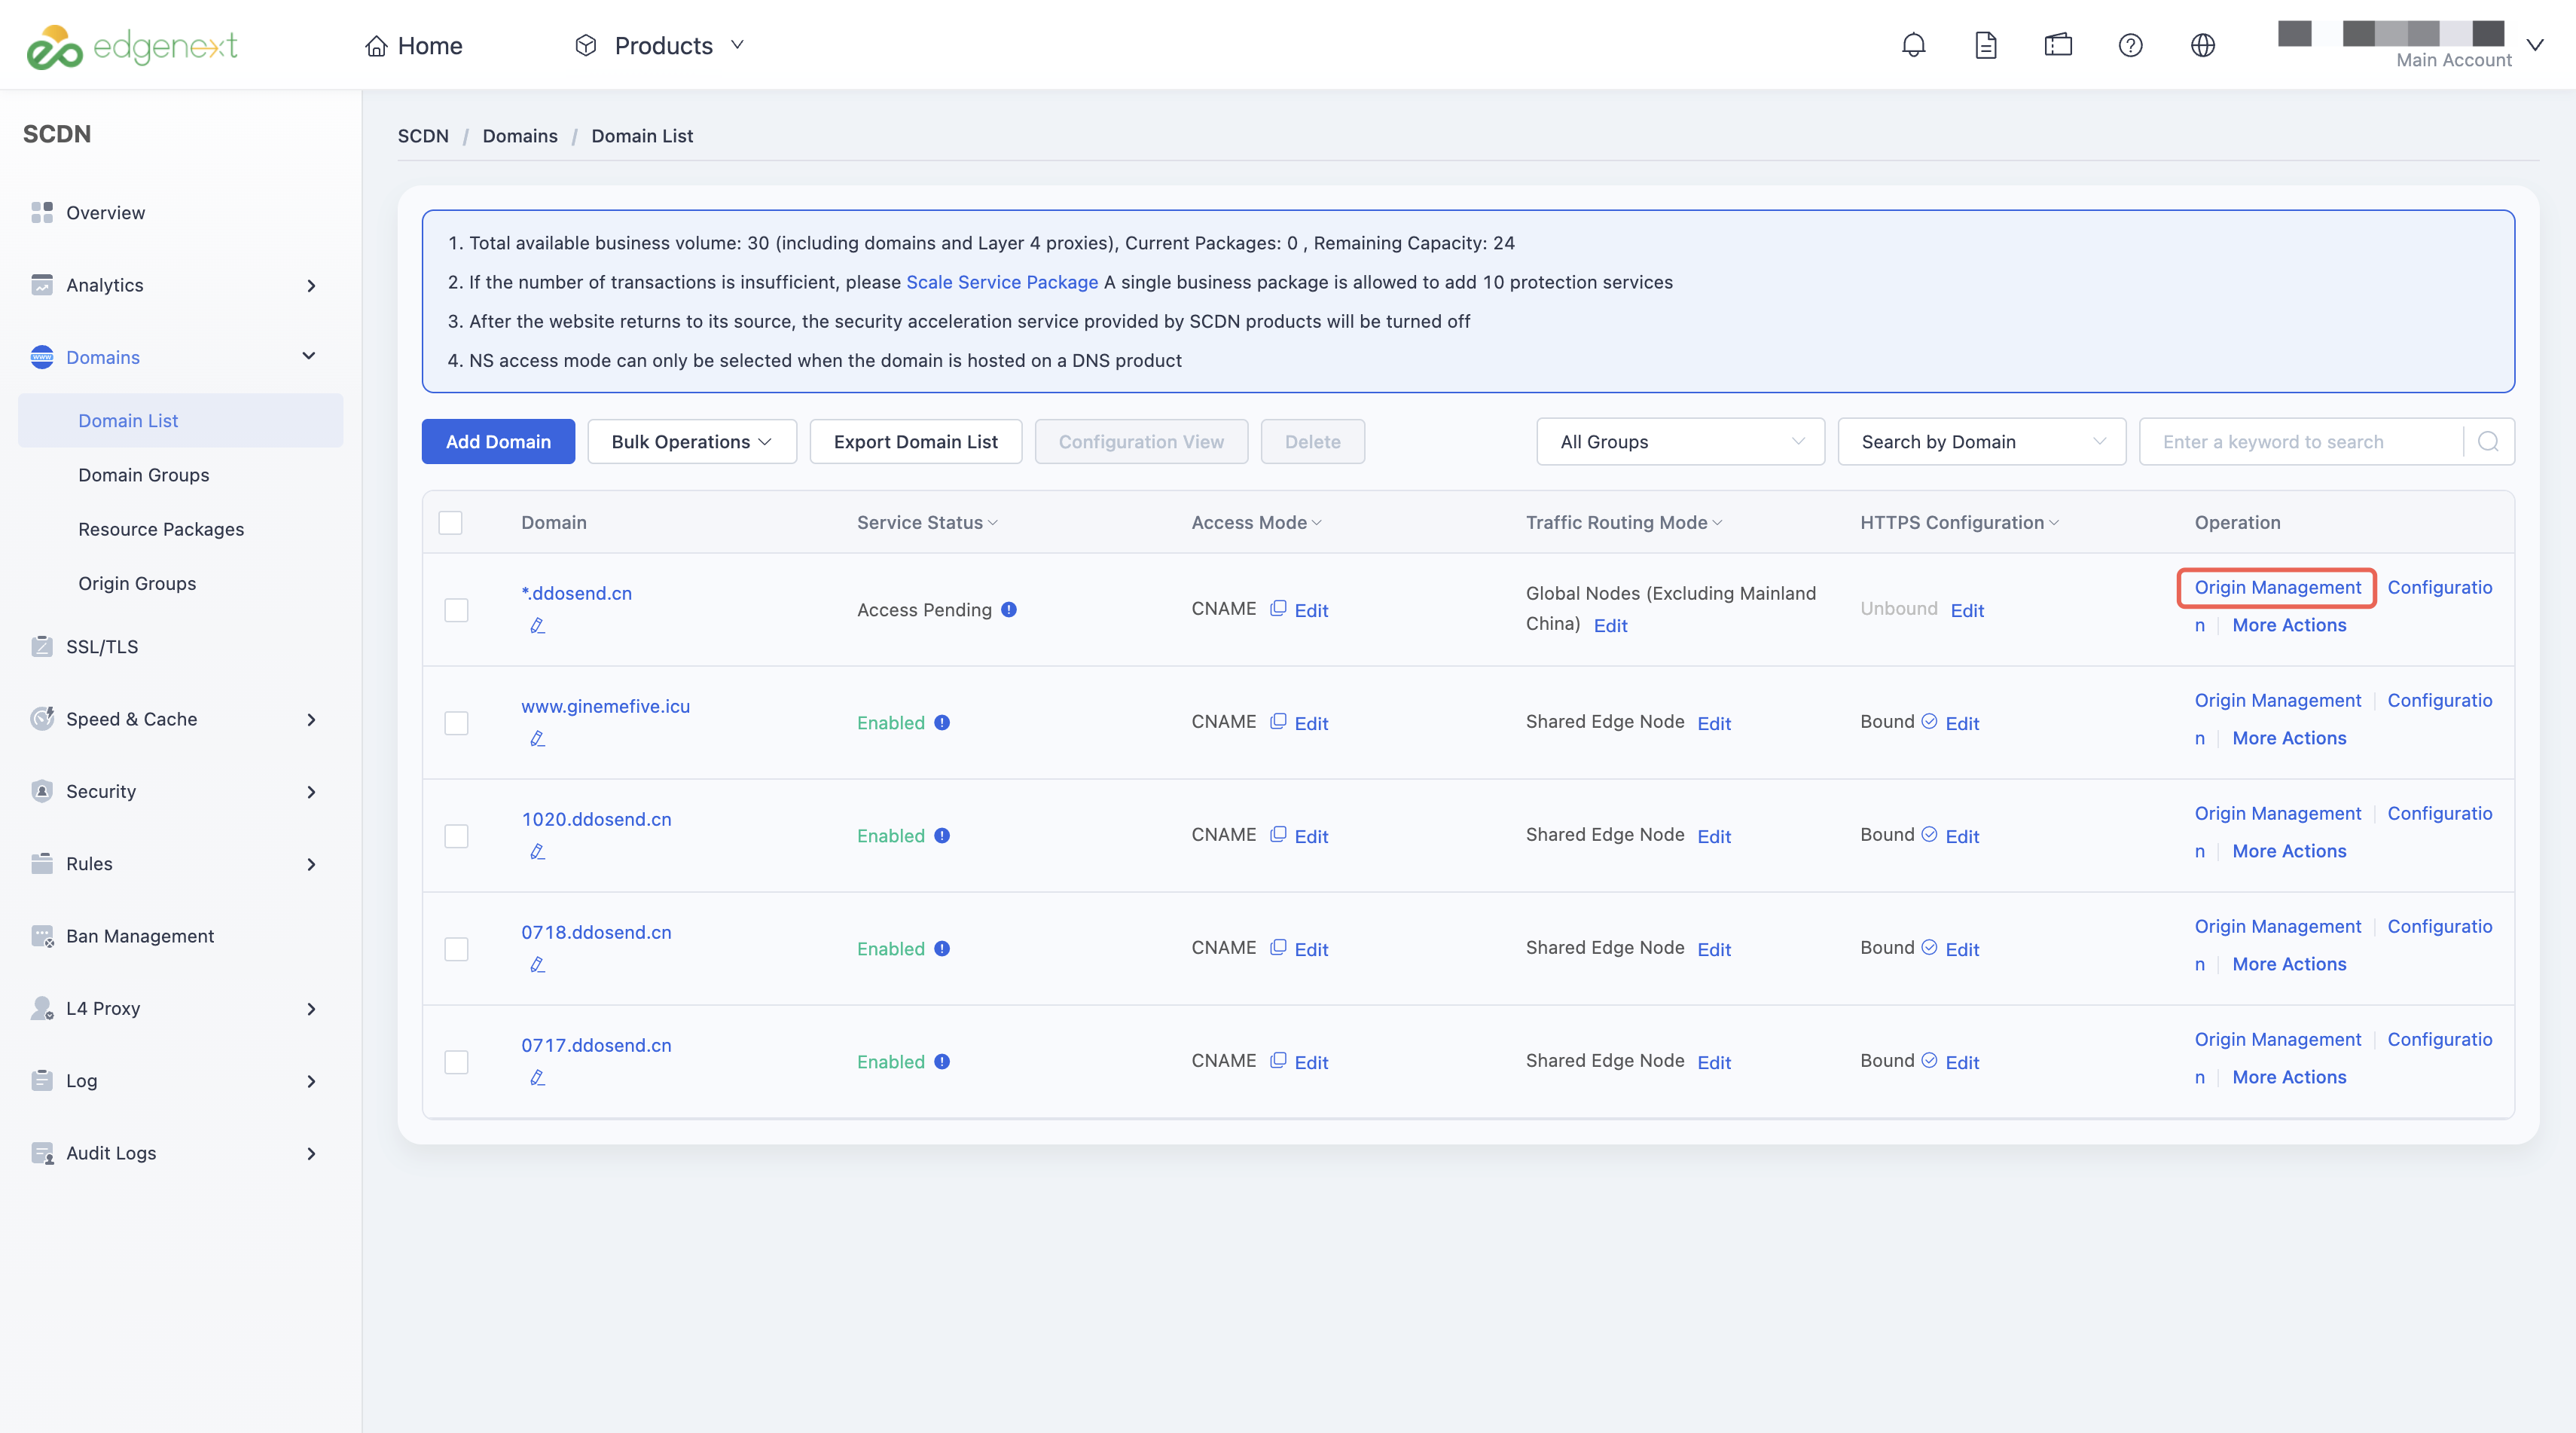This screenshot has height=1433, width=2576.
Task: Click the Access Pending info icon
Action: 1009,609
